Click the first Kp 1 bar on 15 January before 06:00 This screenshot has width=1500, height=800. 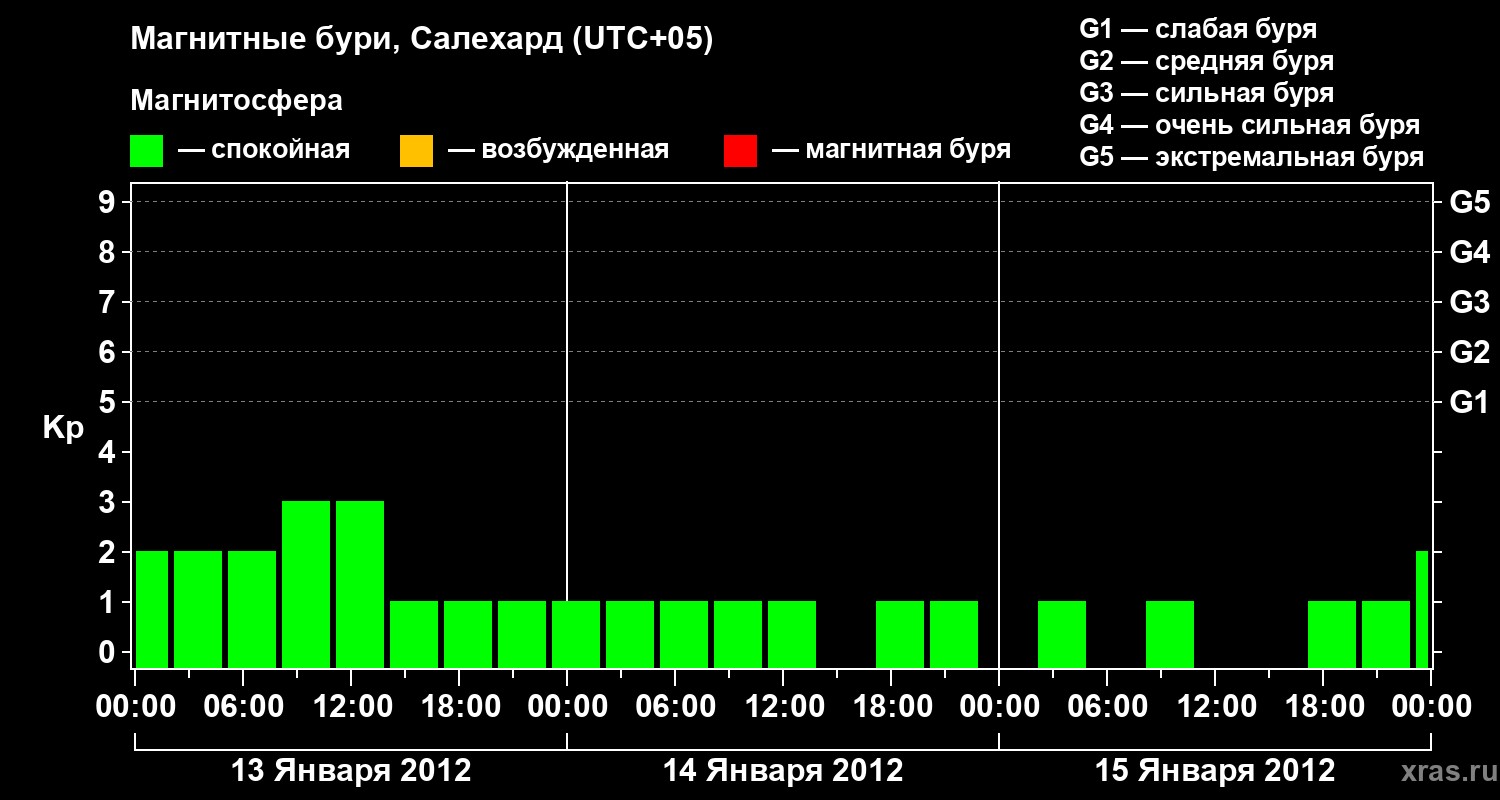(x=1062, y=634)
